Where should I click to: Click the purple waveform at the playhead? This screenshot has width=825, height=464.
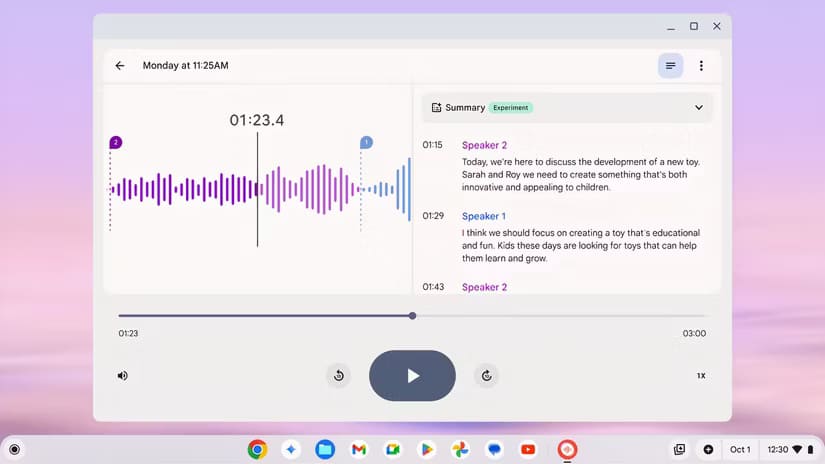257,189
